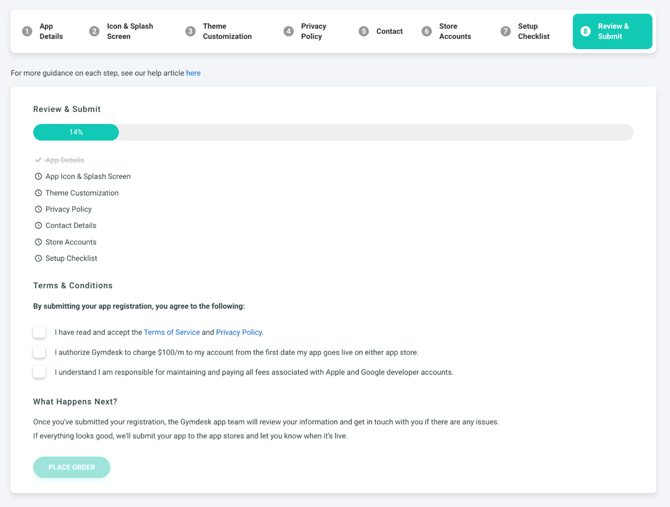Click the step 1 number circle icon
670x507 pixels.
point(27,32)
